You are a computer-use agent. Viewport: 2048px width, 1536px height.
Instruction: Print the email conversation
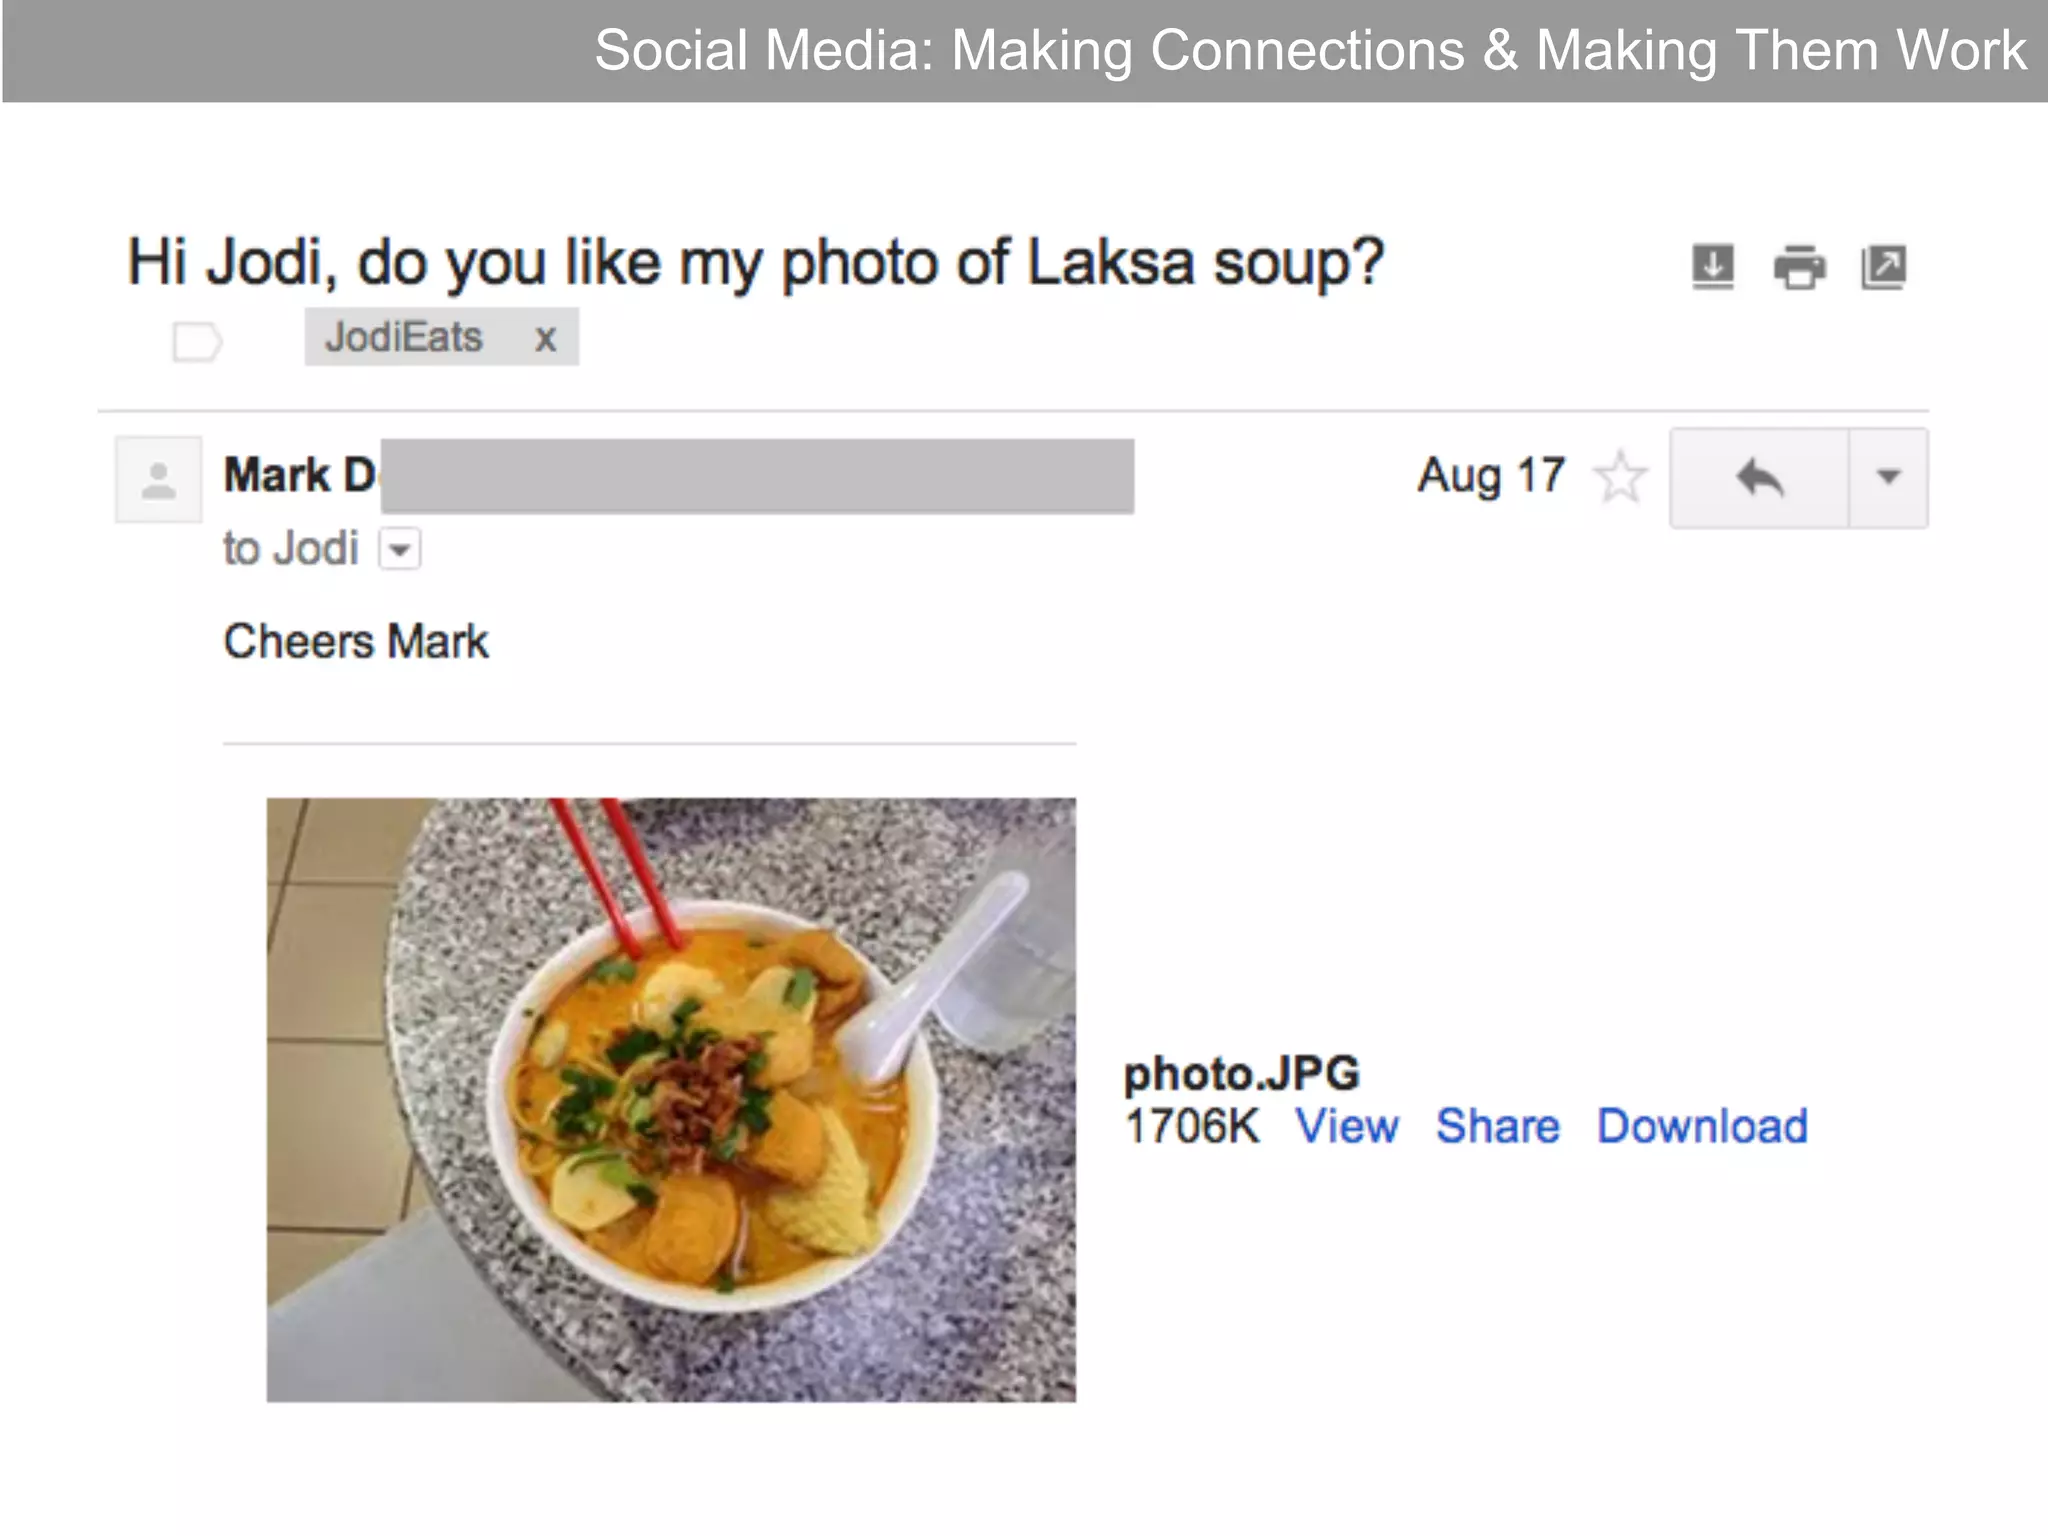click(1799, 267)
